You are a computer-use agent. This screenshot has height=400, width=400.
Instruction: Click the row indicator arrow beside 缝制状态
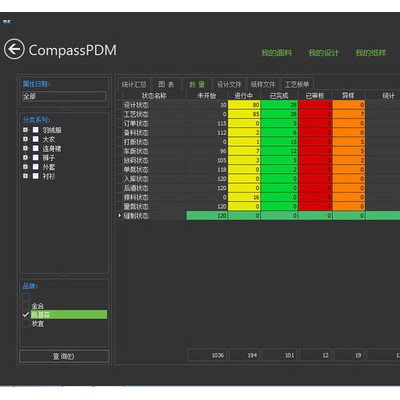[x=120, y=216]
